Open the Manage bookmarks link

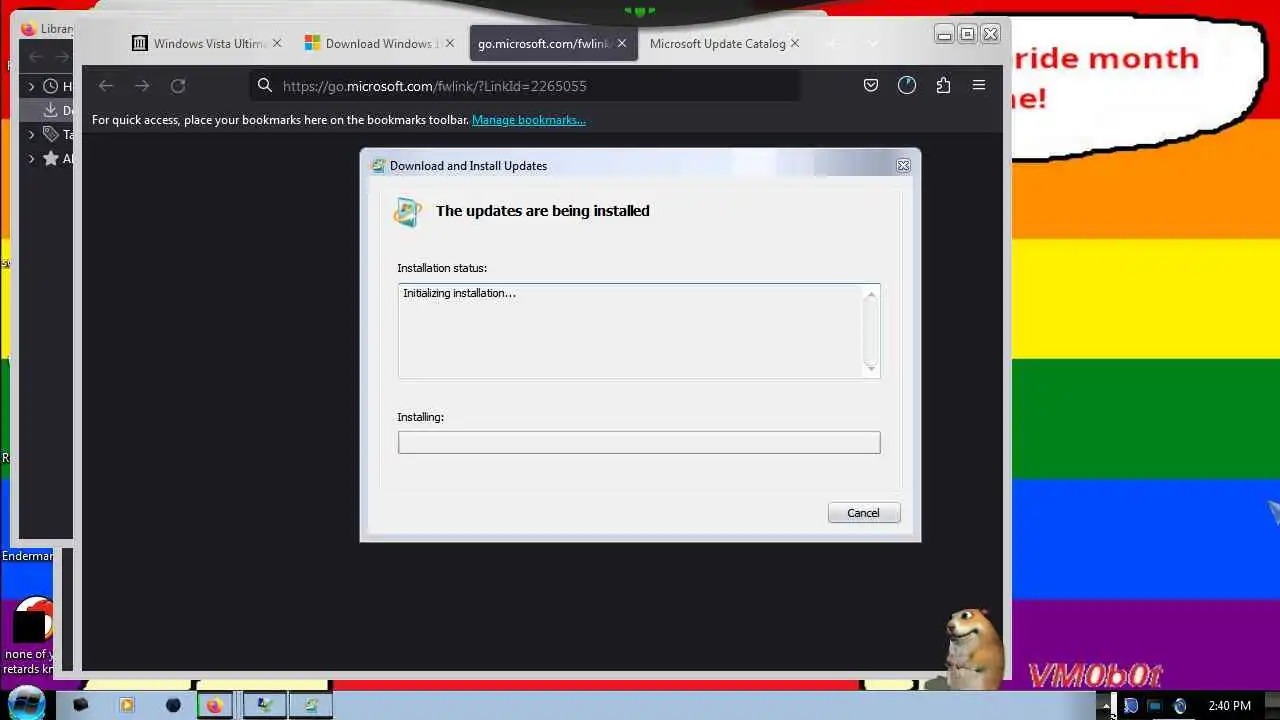529,120
